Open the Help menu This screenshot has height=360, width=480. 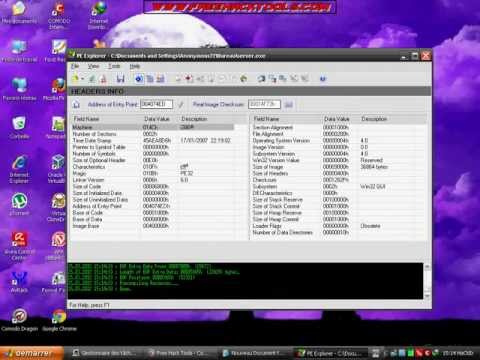[135, 66]
